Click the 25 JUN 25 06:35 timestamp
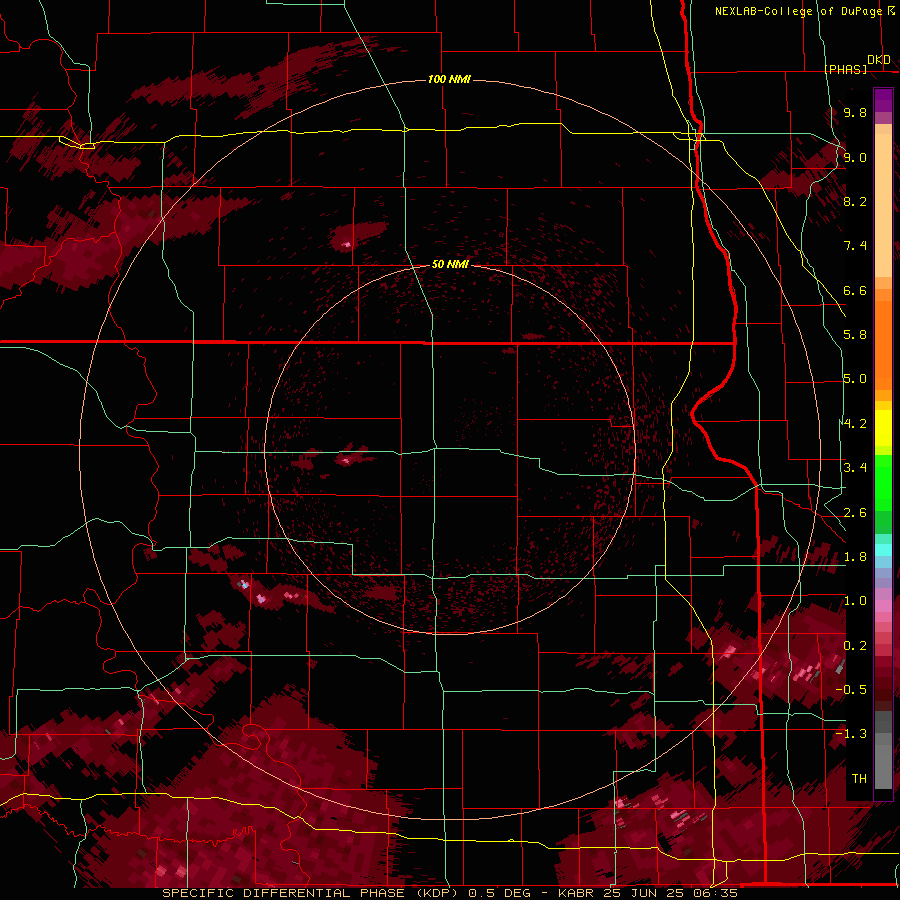The image size is (900, 900). pos(670,893)
